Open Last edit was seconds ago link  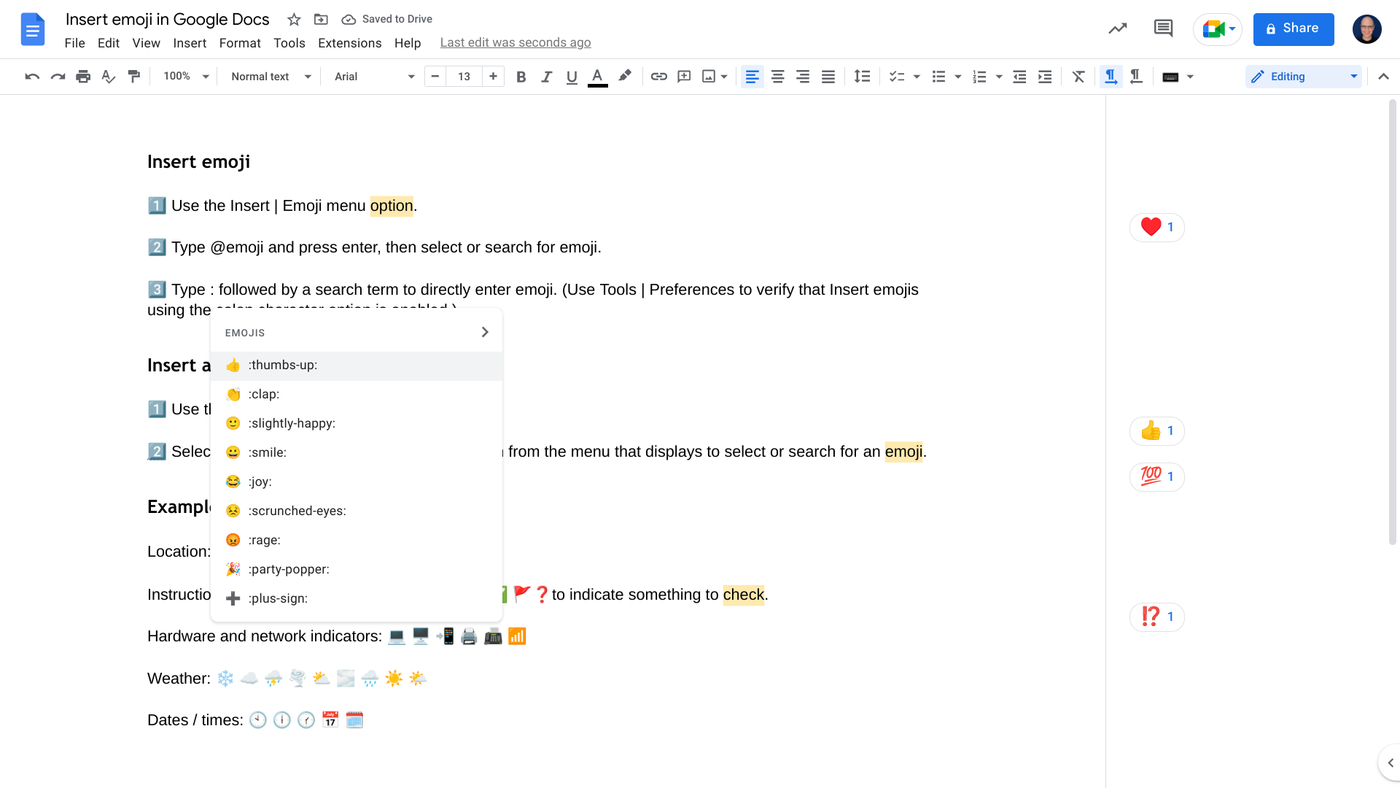515,42
